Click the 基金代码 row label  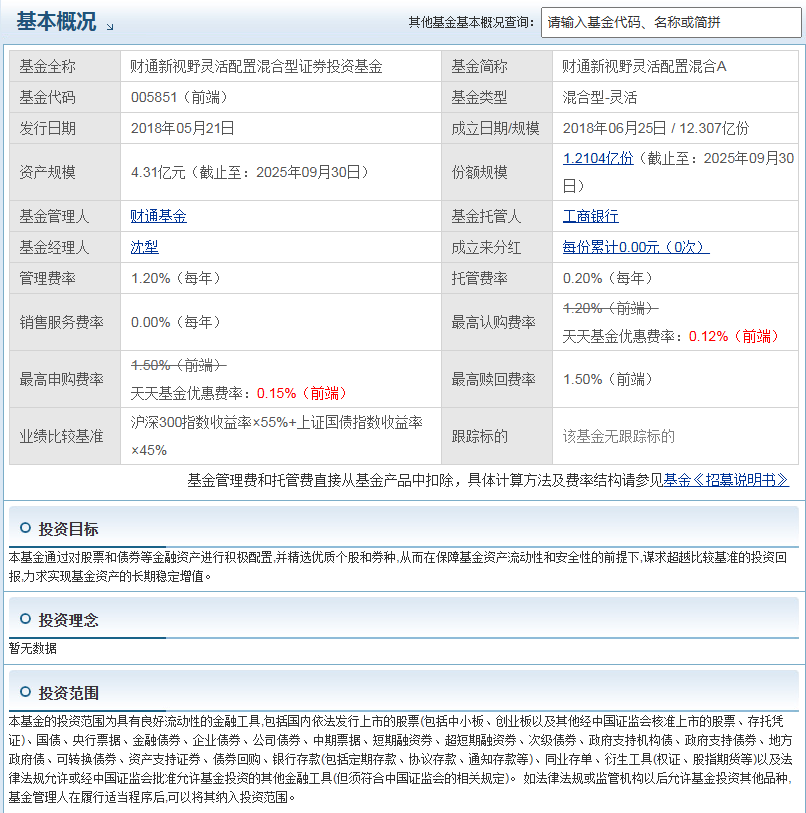[48, 97]
